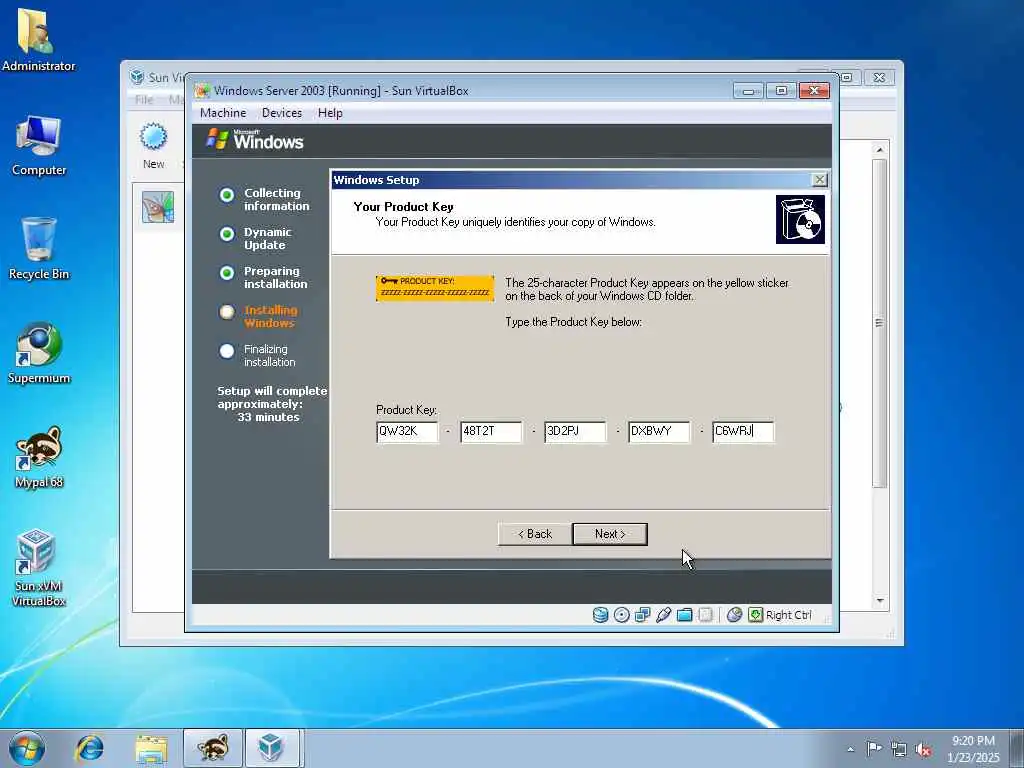Viewport: 1024px width, 768px height.
Task: Click the USB device status icon
Action: pyautogui.click(x=664, y=615)
